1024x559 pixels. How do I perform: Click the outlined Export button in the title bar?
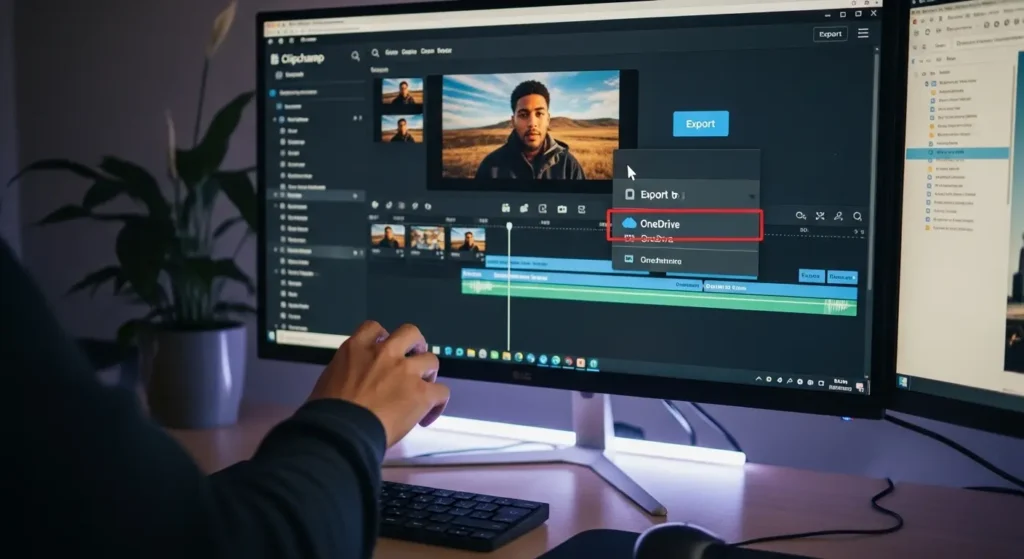pyautogui.click(x=830, y=34)
